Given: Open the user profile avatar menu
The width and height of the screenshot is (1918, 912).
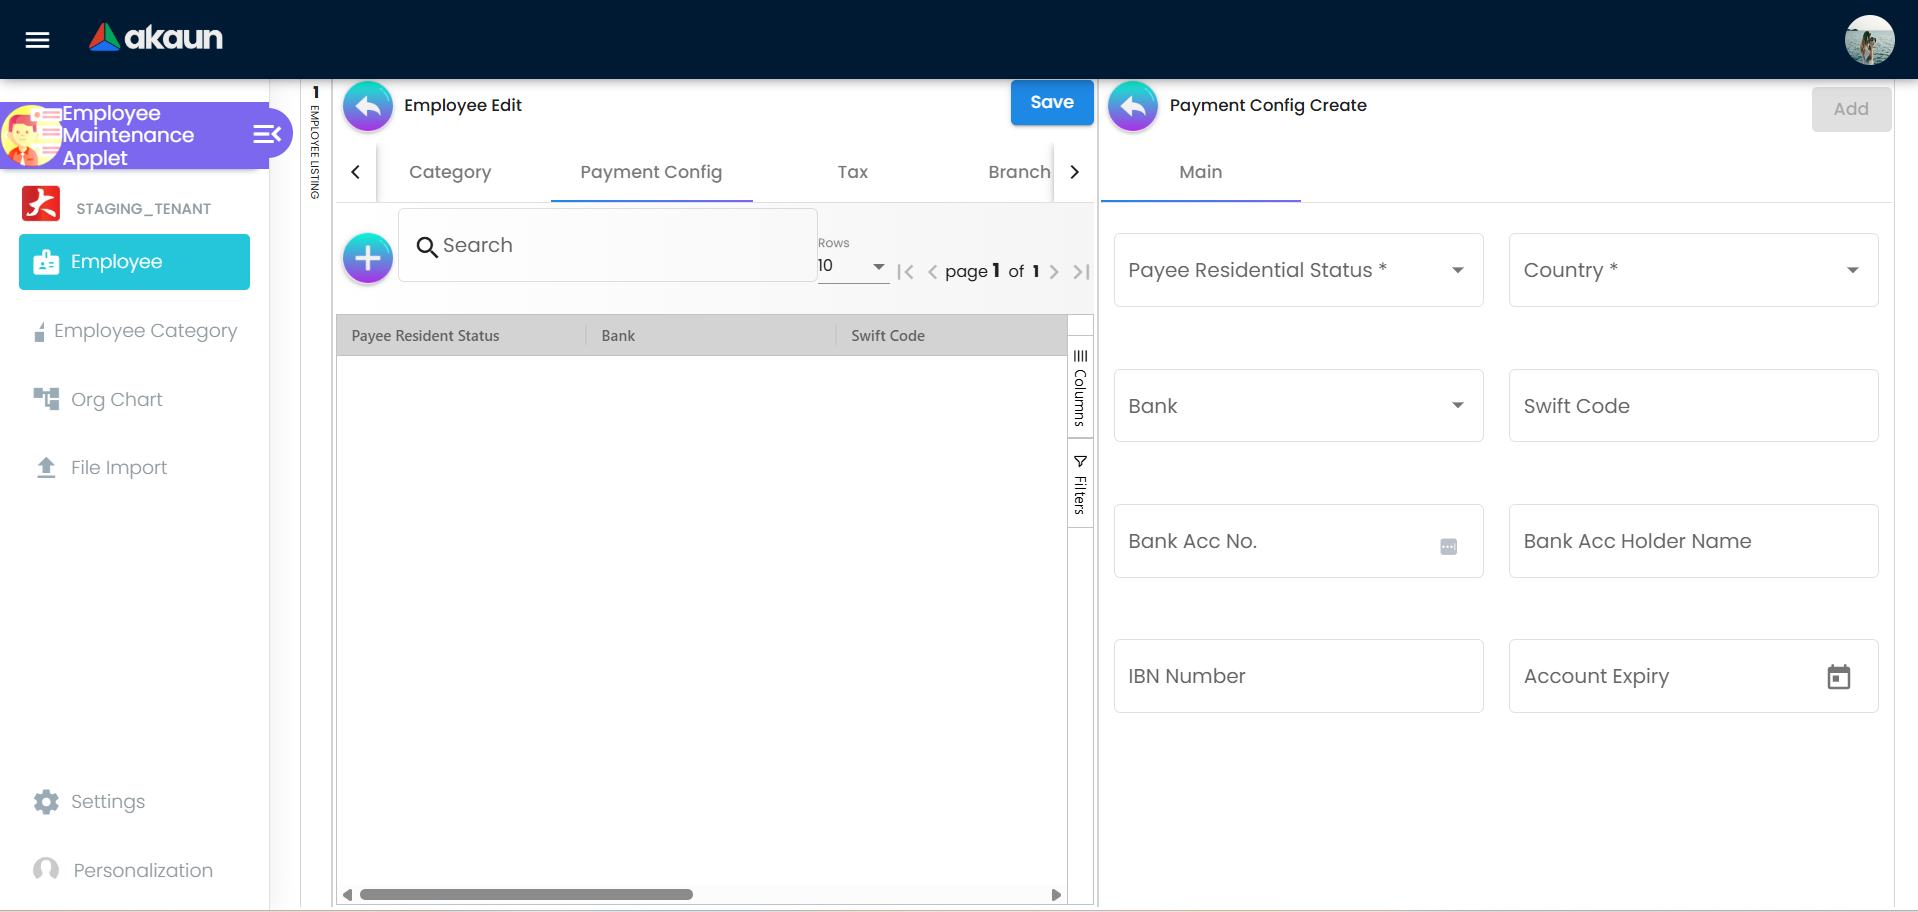Looking at the screenshot, I should [x=1869, y=40].
